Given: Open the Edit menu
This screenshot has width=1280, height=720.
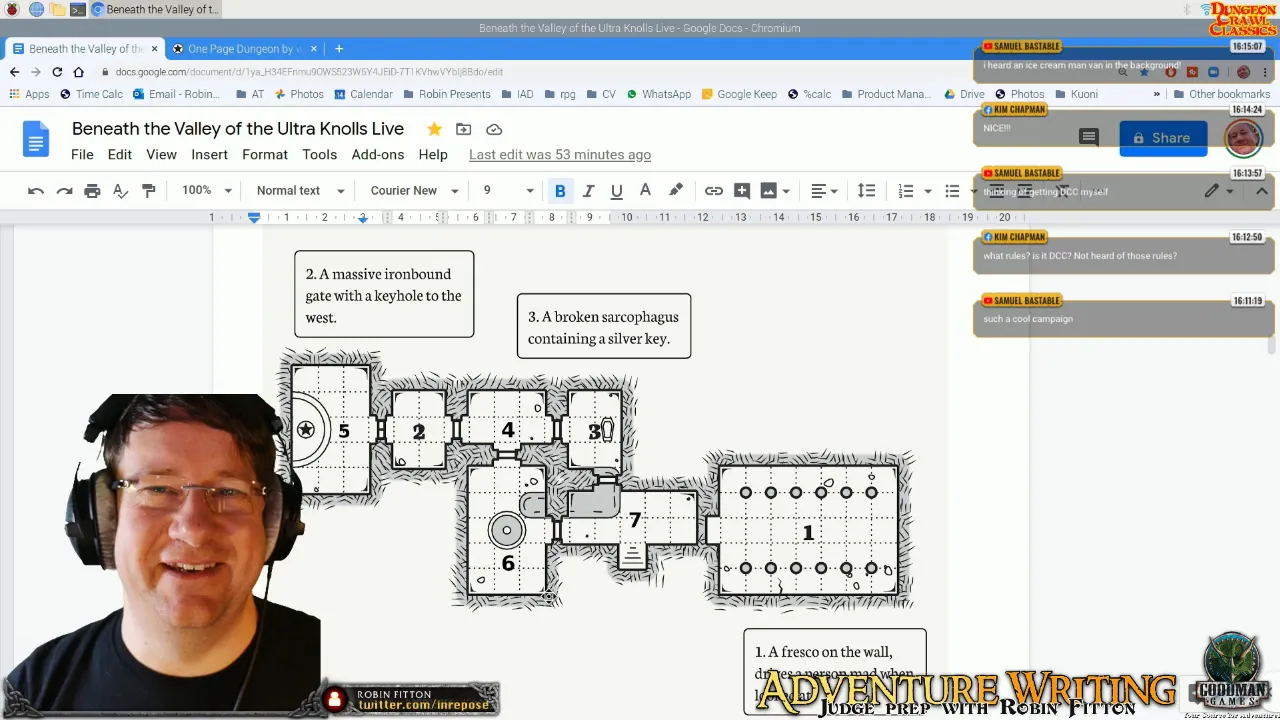Looking at the screenshot, I should (x=120, y=154).
